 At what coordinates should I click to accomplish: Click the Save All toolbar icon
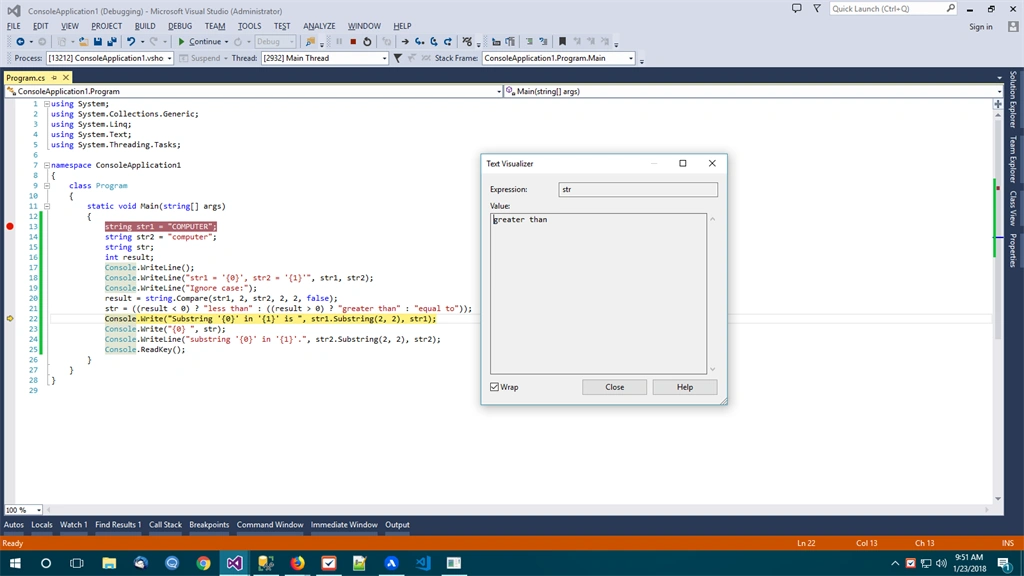tap(112, 42)
